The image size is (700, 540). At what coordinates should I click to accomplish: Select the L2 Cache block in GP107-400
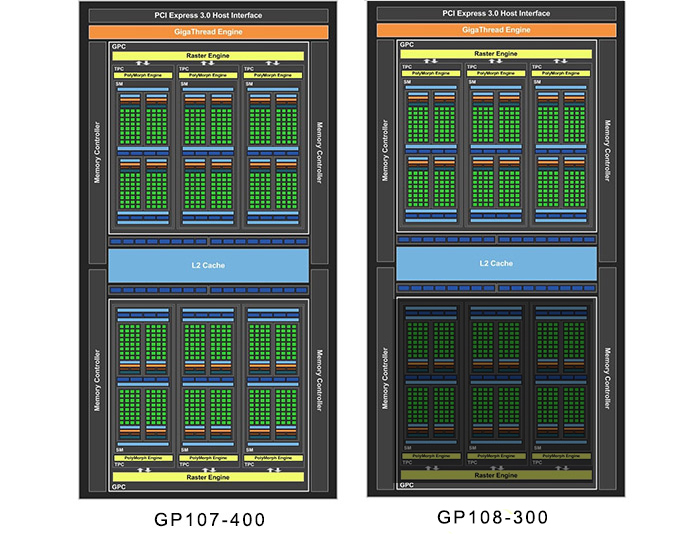pos(208,265)
